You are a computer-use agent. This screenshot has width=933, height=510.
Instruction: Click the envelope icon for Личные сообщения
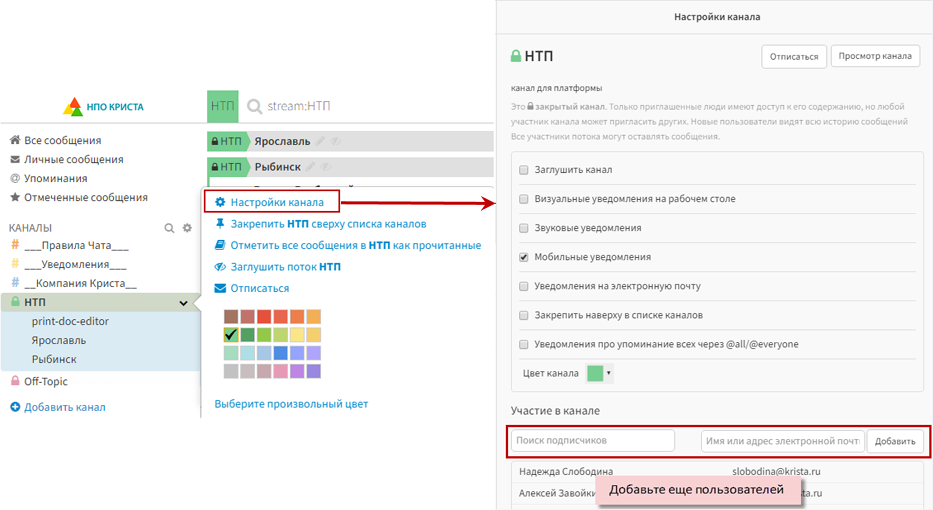coord(15,160)
